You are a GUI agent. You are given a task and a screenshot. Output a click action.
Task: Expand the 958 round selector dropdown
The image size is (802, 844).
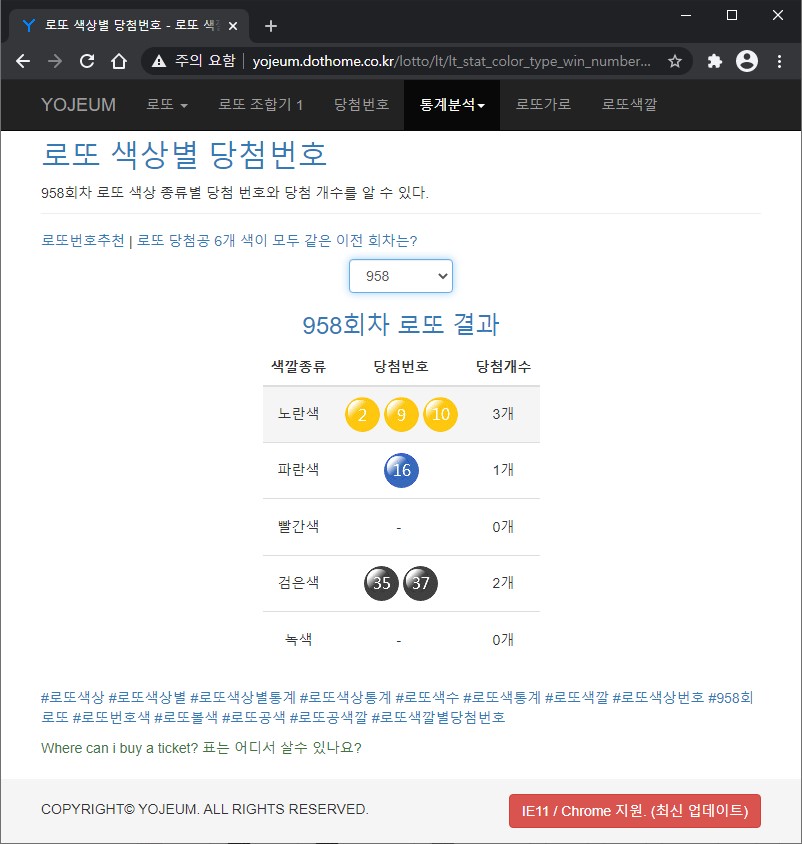click(x=400, y=276)
